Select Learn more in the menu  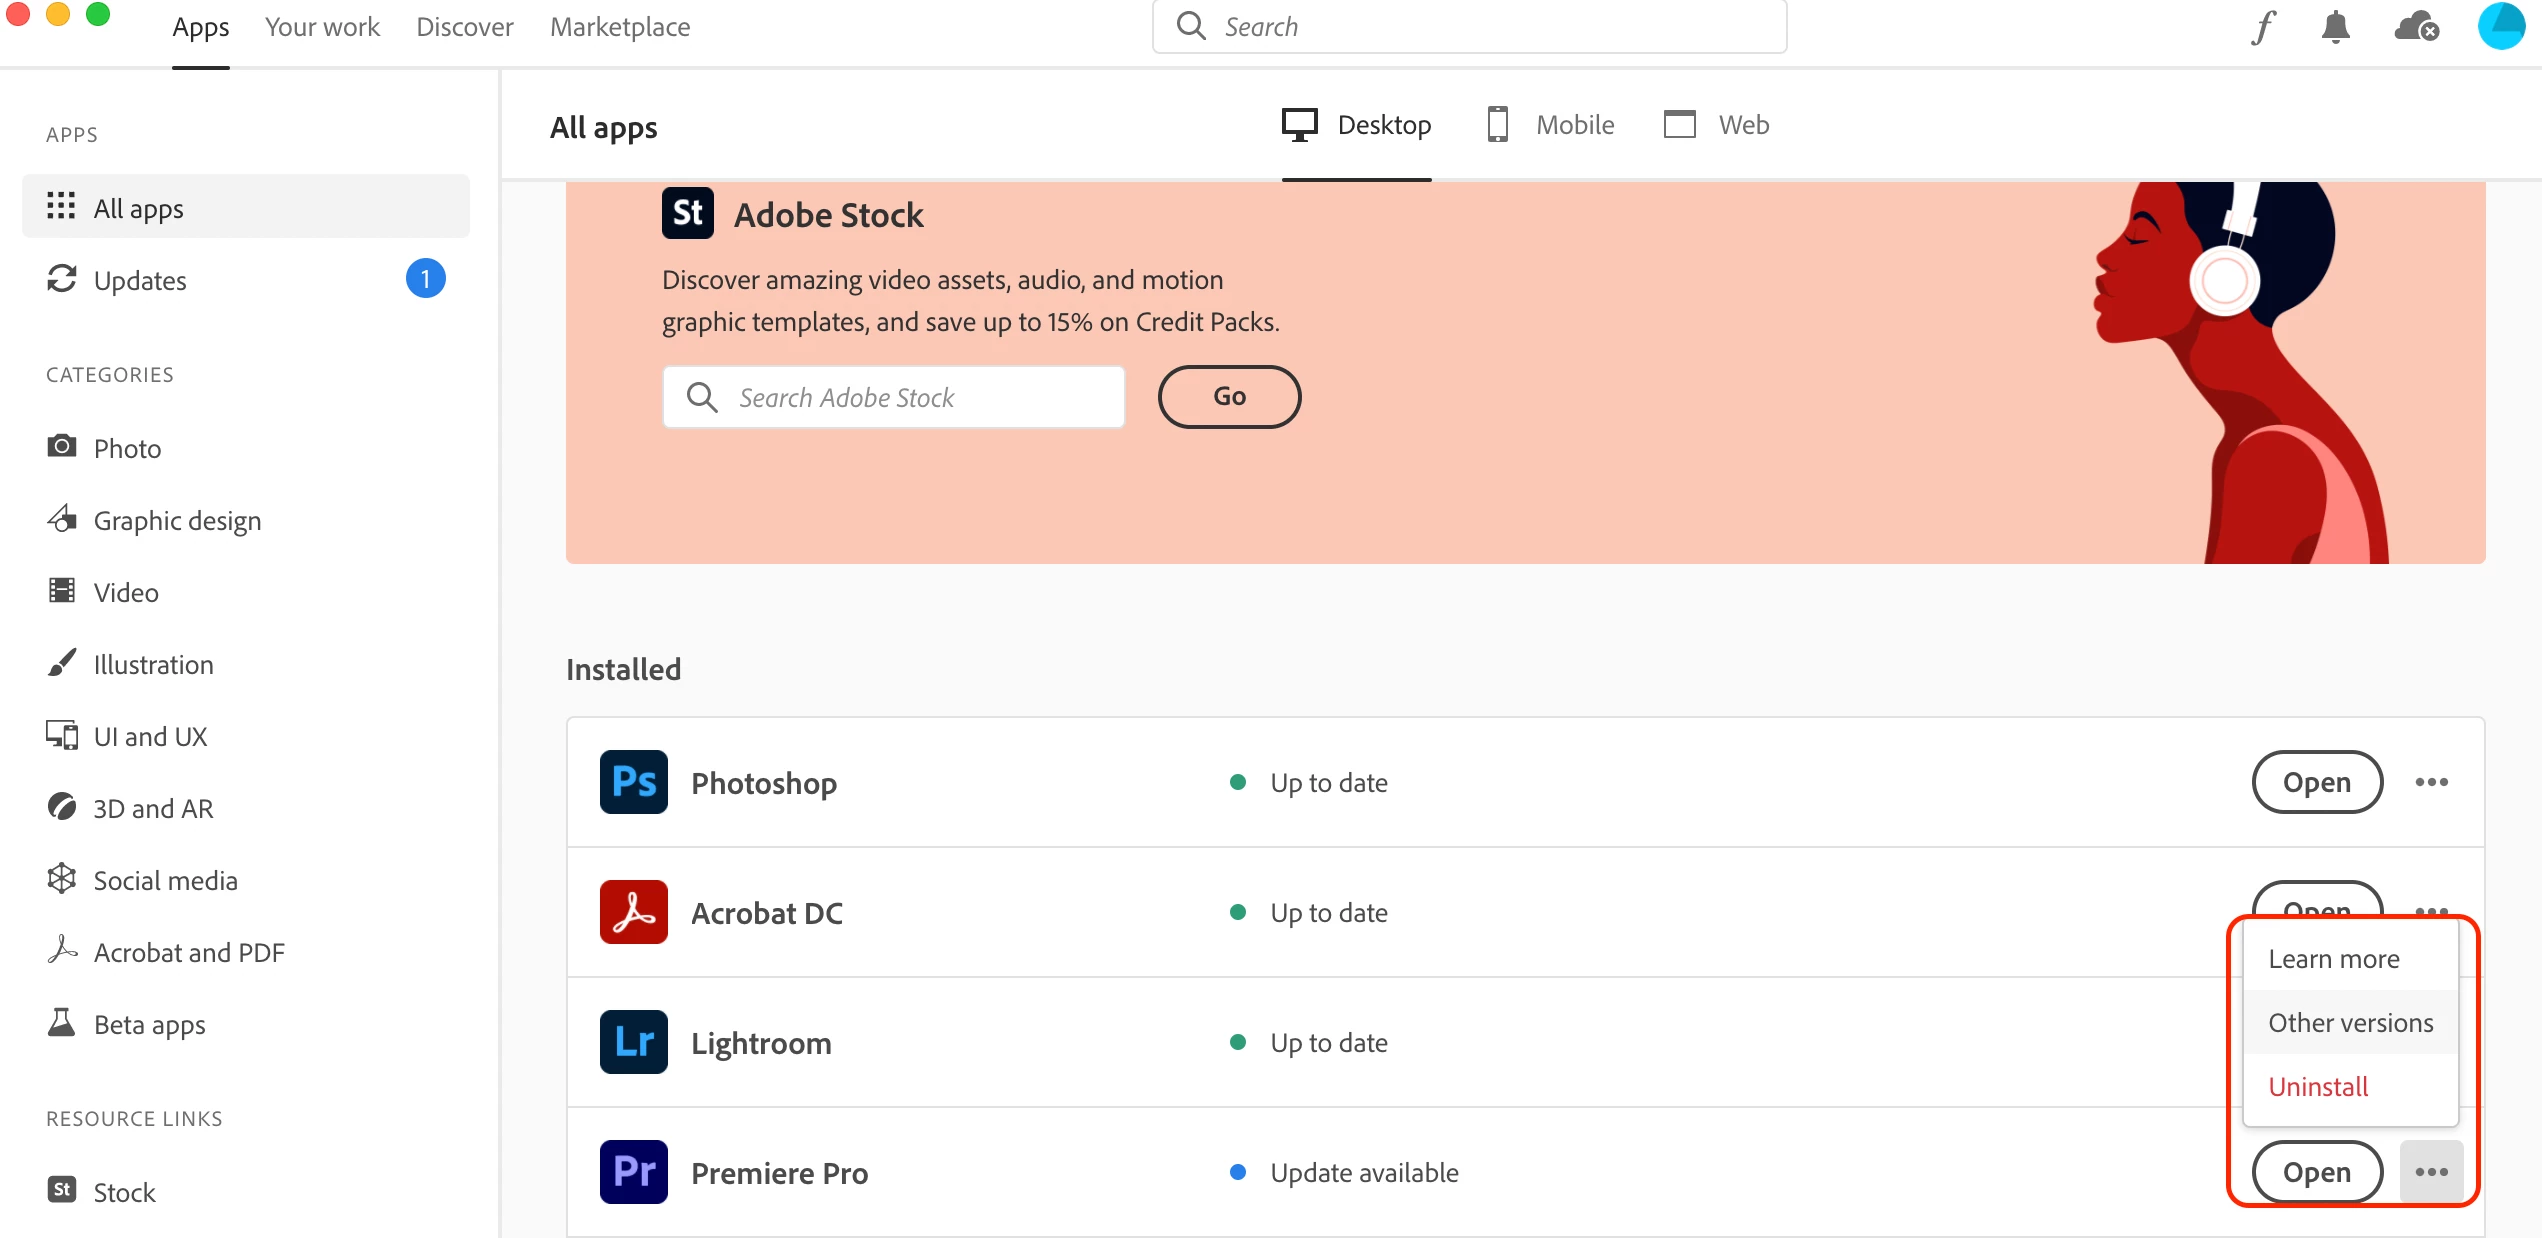click(x=2333, y=959)
